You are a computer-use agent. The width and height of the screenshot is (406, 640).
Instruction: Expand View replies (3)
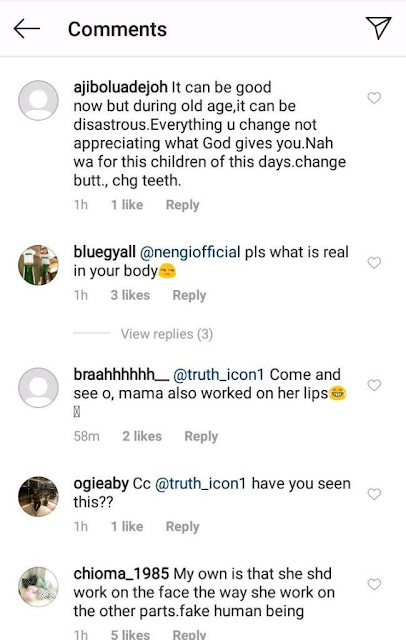(166, 334)
